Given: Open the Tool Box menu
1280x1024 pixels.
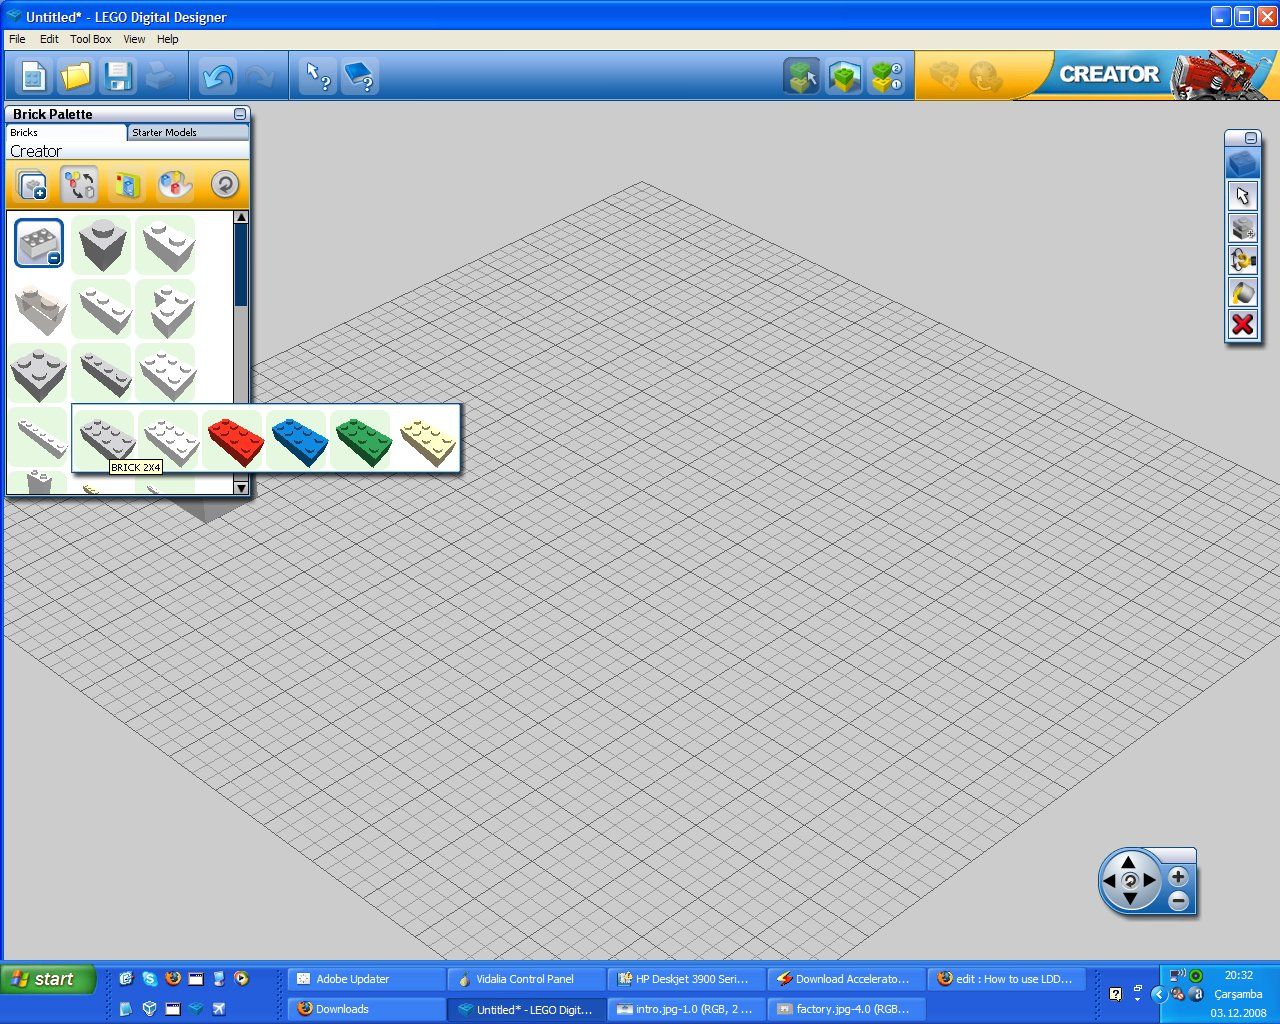Looking at the screenshot, I should 90,39.
